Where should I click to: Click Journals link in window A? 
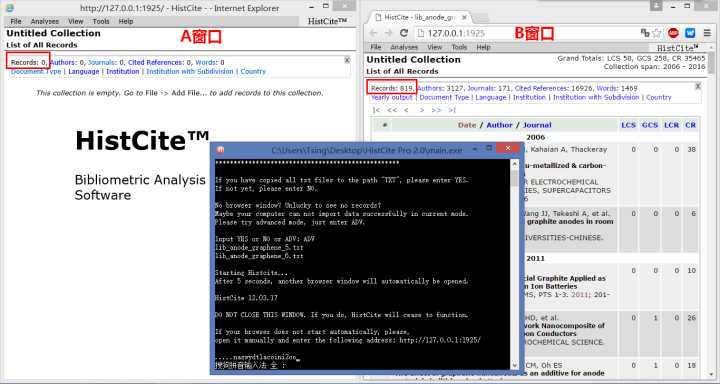coord(103,62)
